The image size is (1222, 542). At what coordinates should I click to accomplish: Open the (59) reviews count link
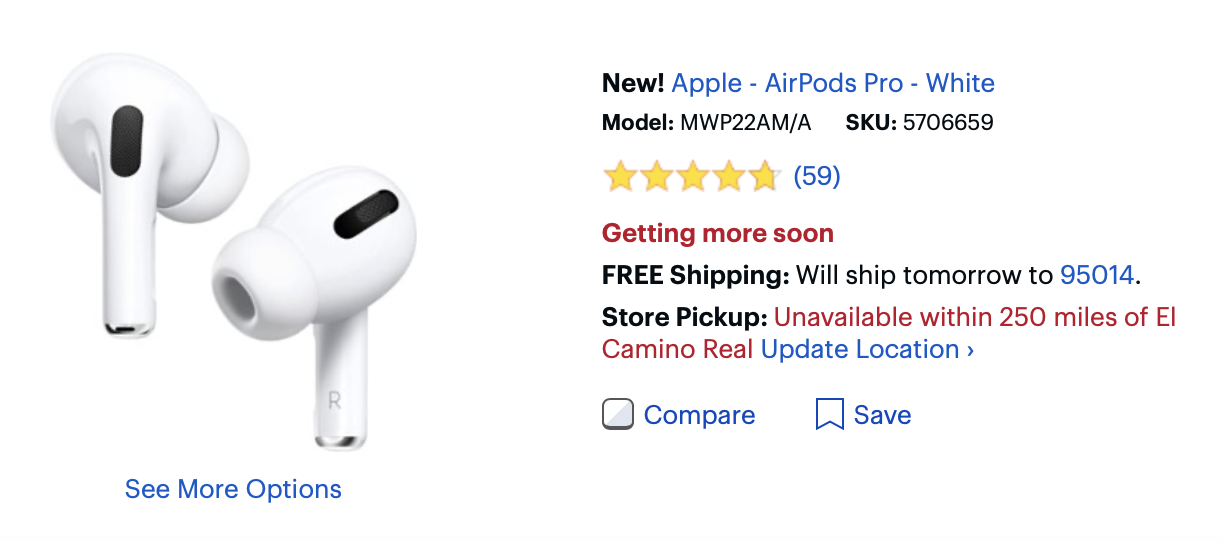816,177
